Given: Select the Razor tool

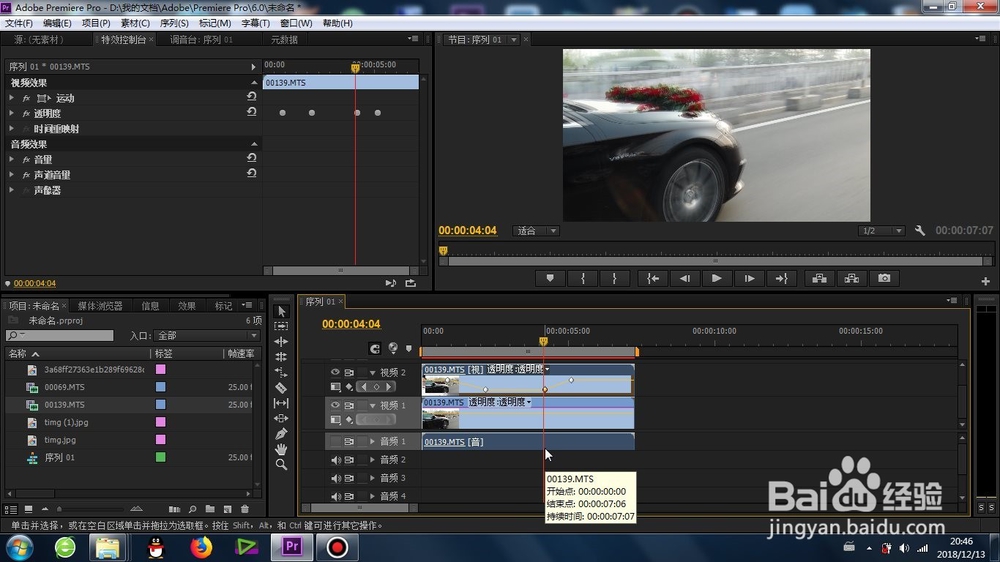Looking at the screenshot, I should (x=281, y=387).
